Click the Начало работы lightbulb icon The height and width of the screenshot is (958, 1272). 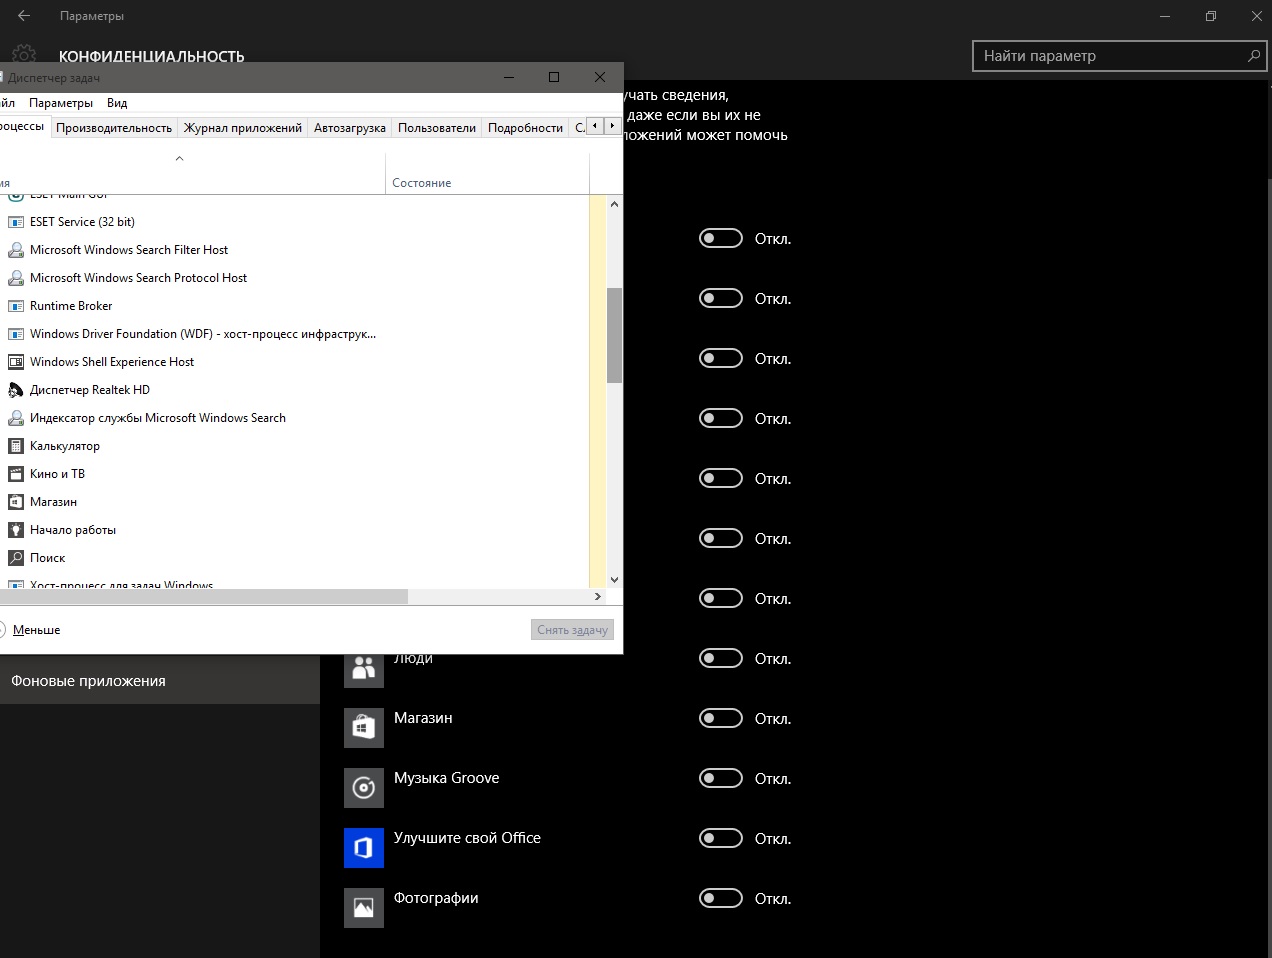tap(16, 530)
